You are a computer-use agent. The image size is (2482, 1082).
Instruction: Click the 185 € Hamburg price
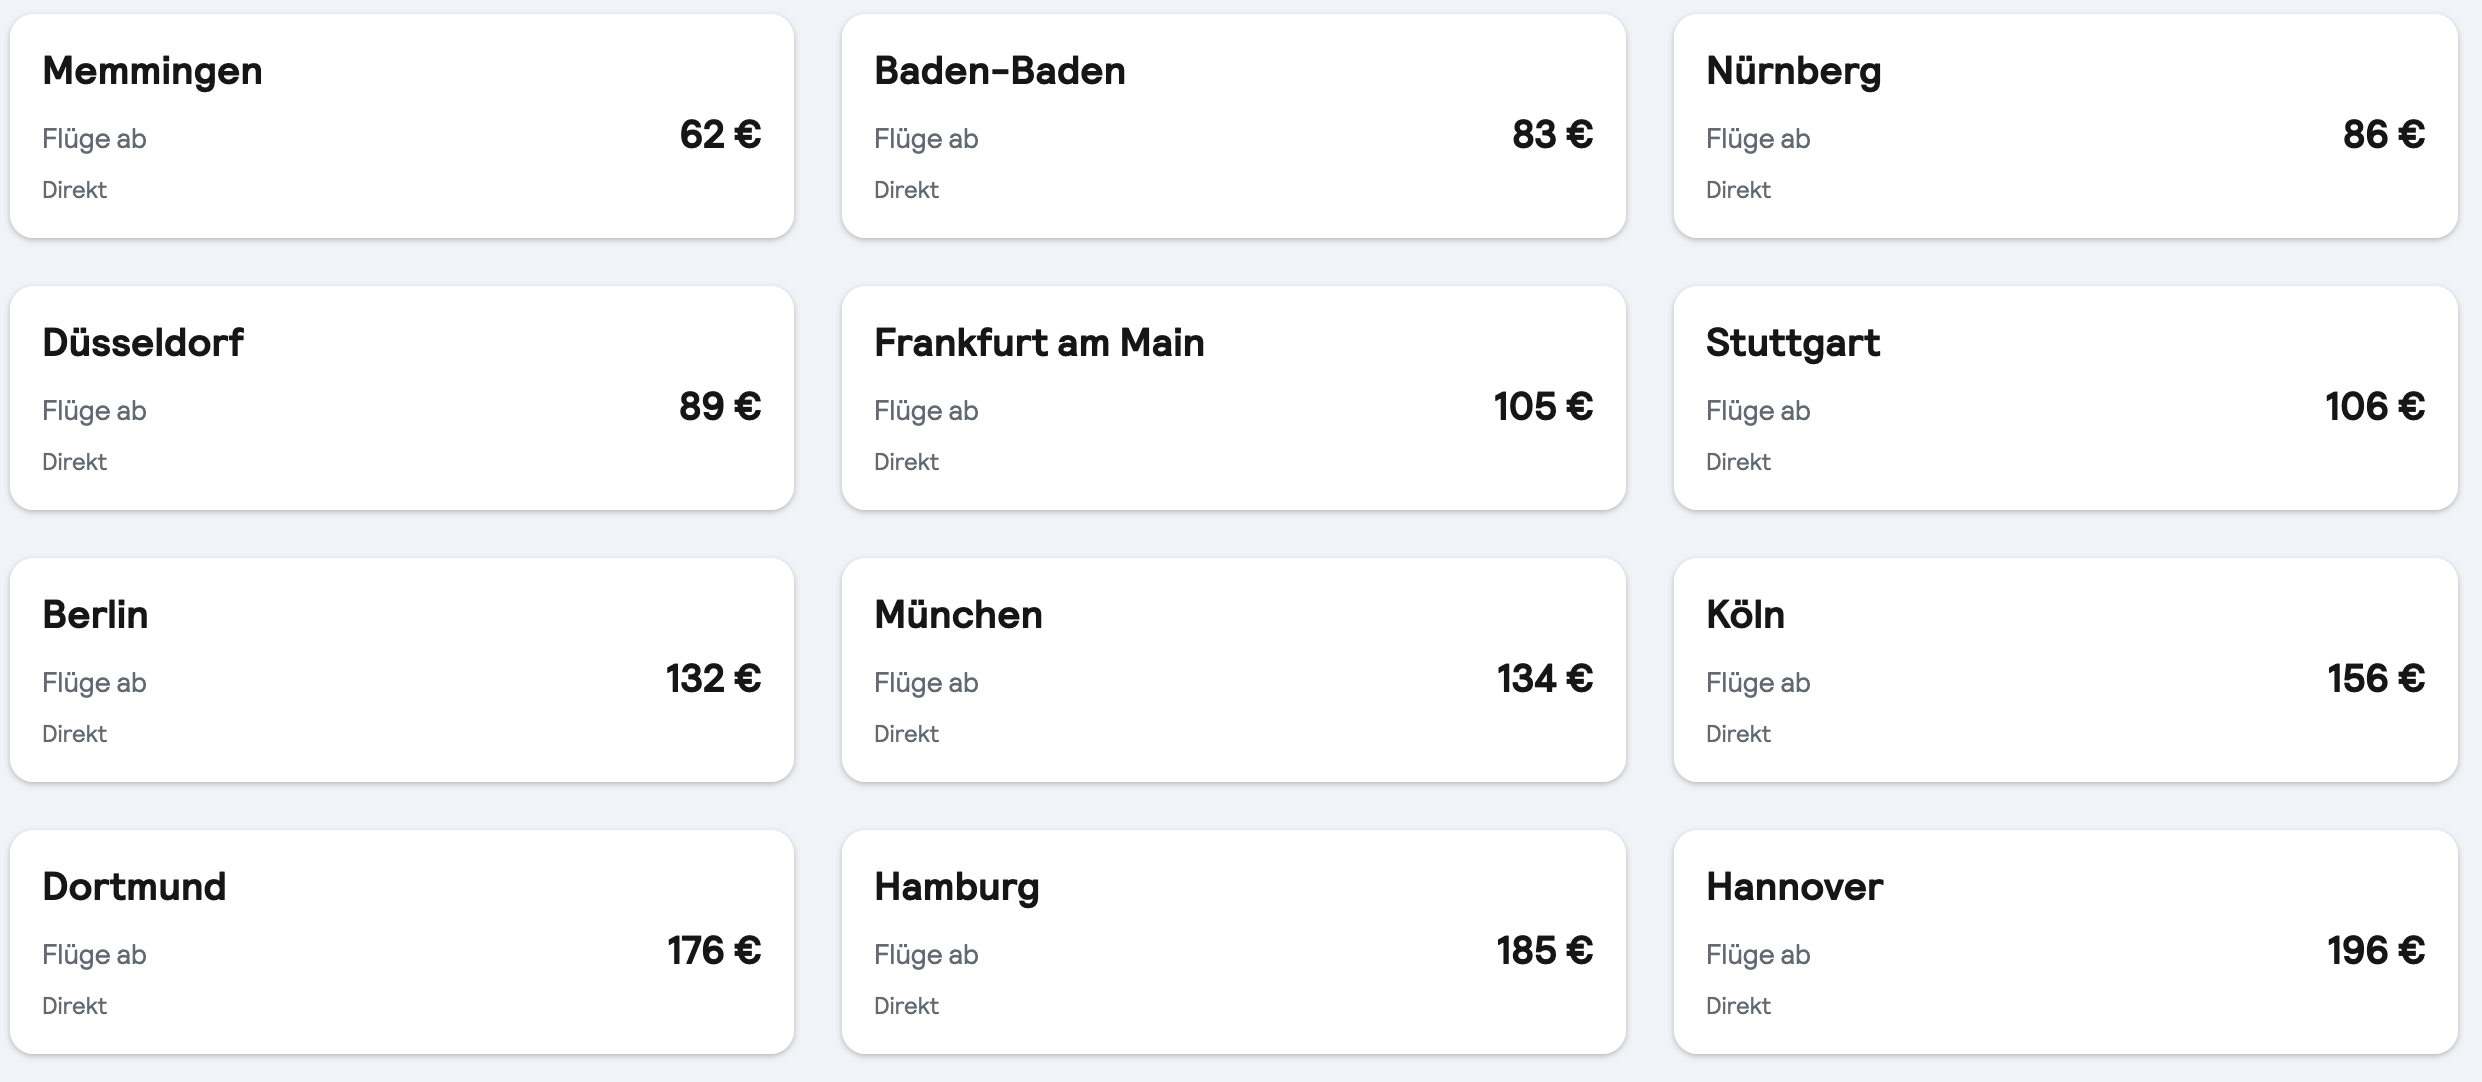click(1544, 951)
